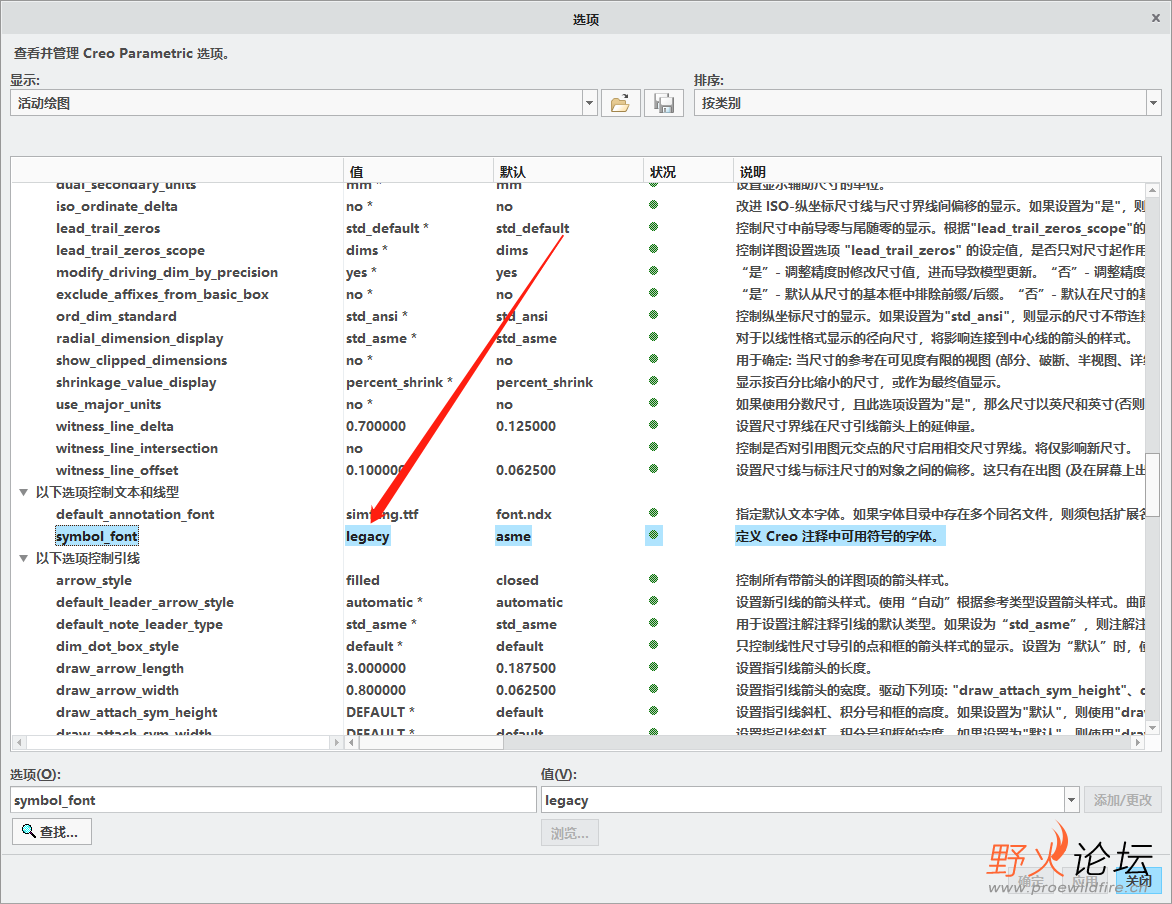The width and height of the screenshot is (1172, 904).
Task: Click into the Value input field
Action: pyautogui.click(x=804, y=800)
